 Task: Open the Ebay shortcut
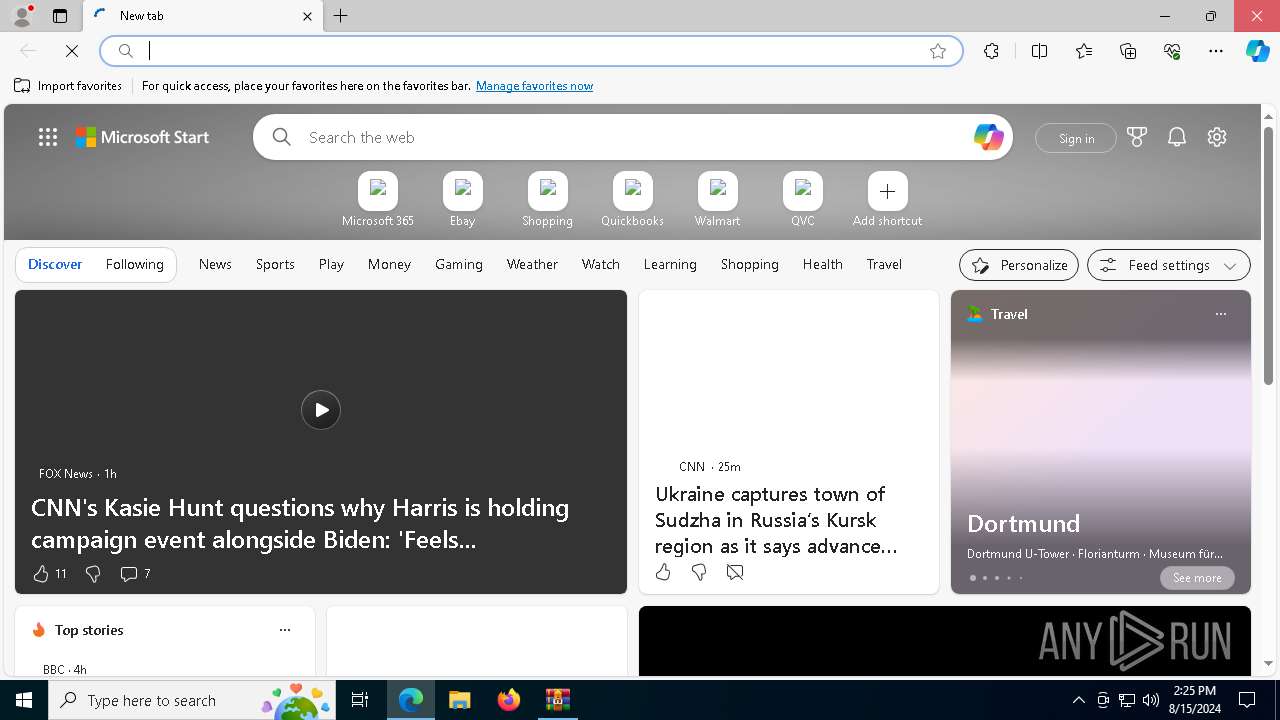463,200
